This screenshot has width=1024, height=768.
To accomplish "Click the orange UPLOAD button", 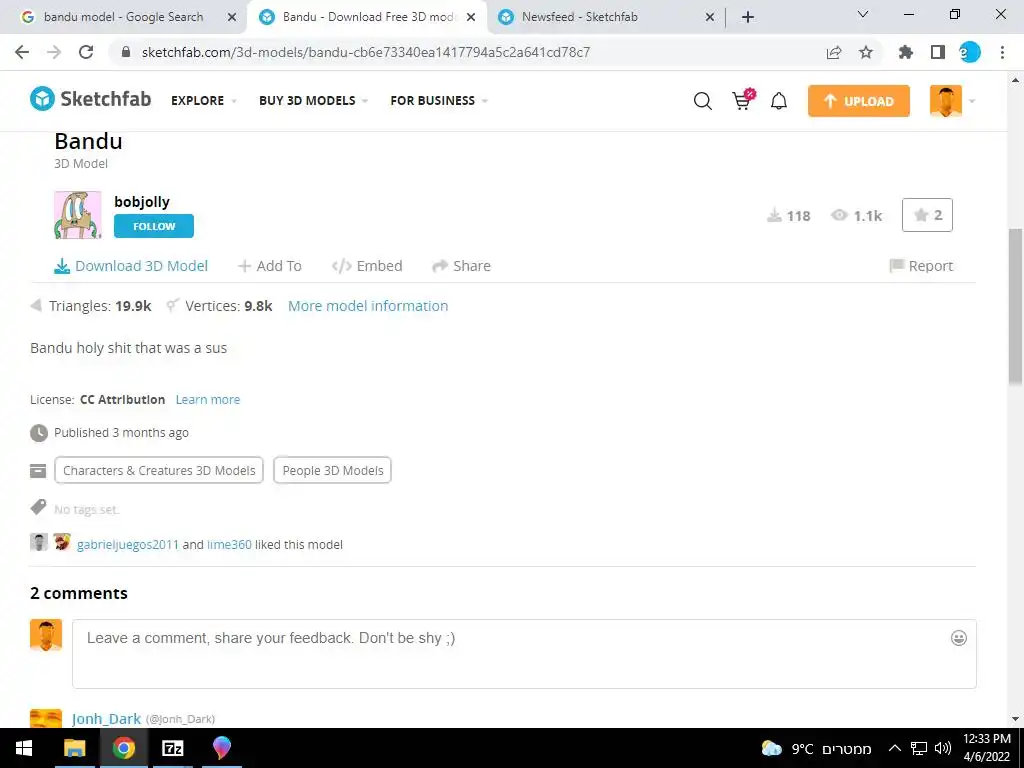I will 858,101.
